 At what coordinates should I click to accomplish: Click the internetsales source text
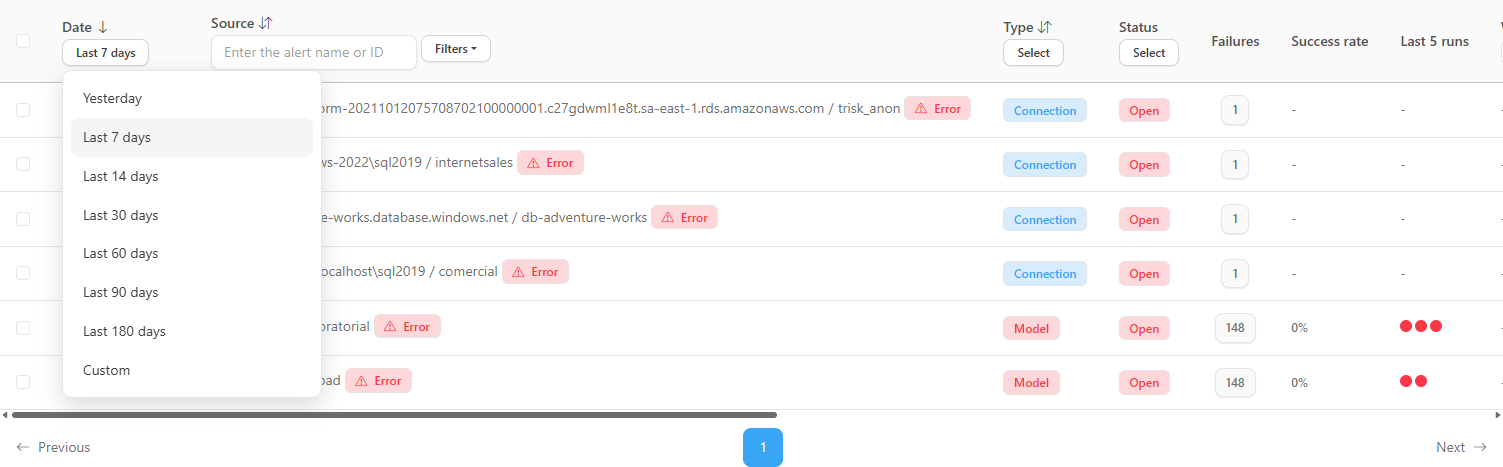pos(417,163)
